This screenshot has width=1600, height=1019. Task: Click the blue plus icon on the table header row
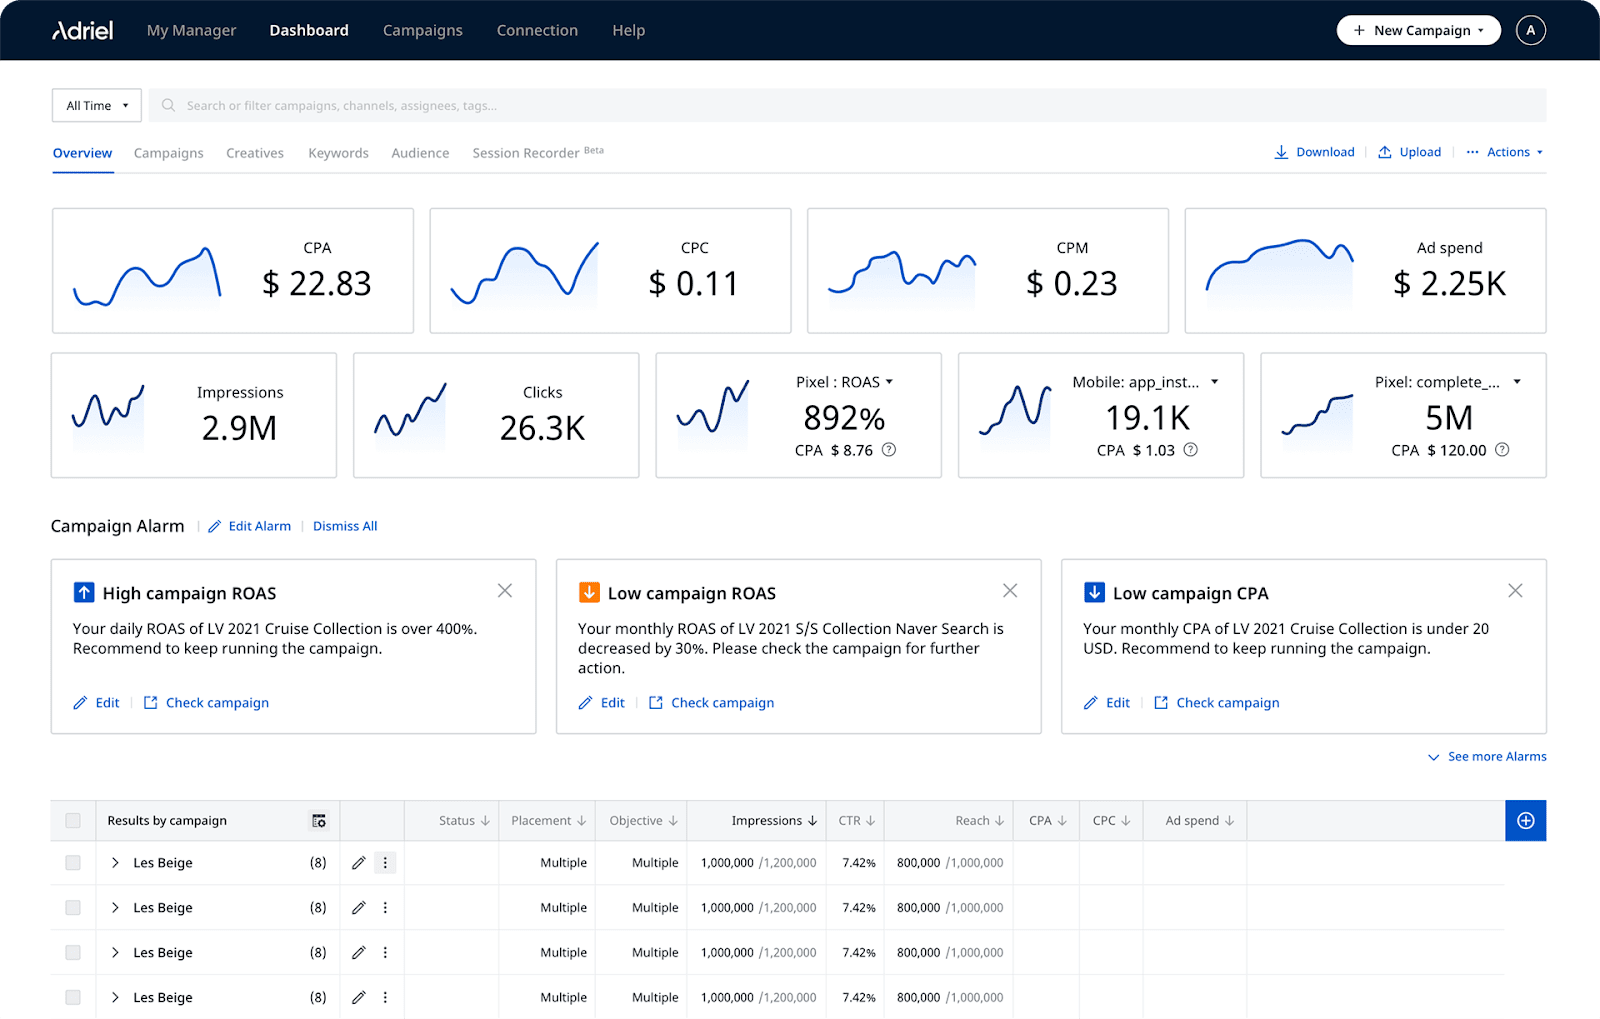1525,820
